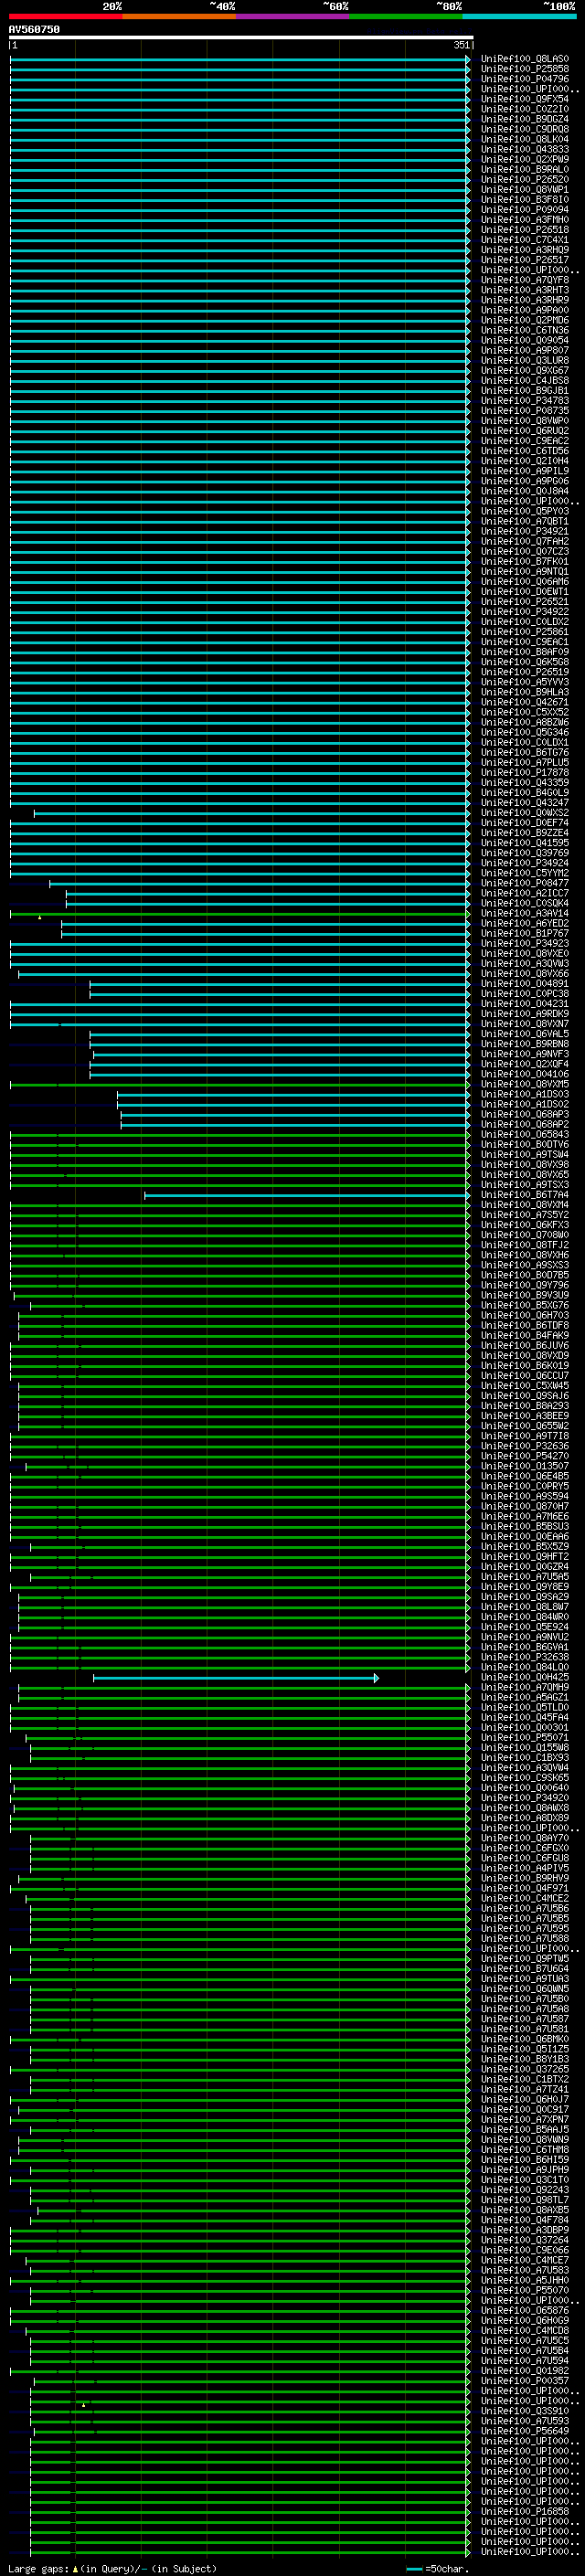
Task: Select hit label UniRef100_B6TDF8
Action: click(525, 1326)
